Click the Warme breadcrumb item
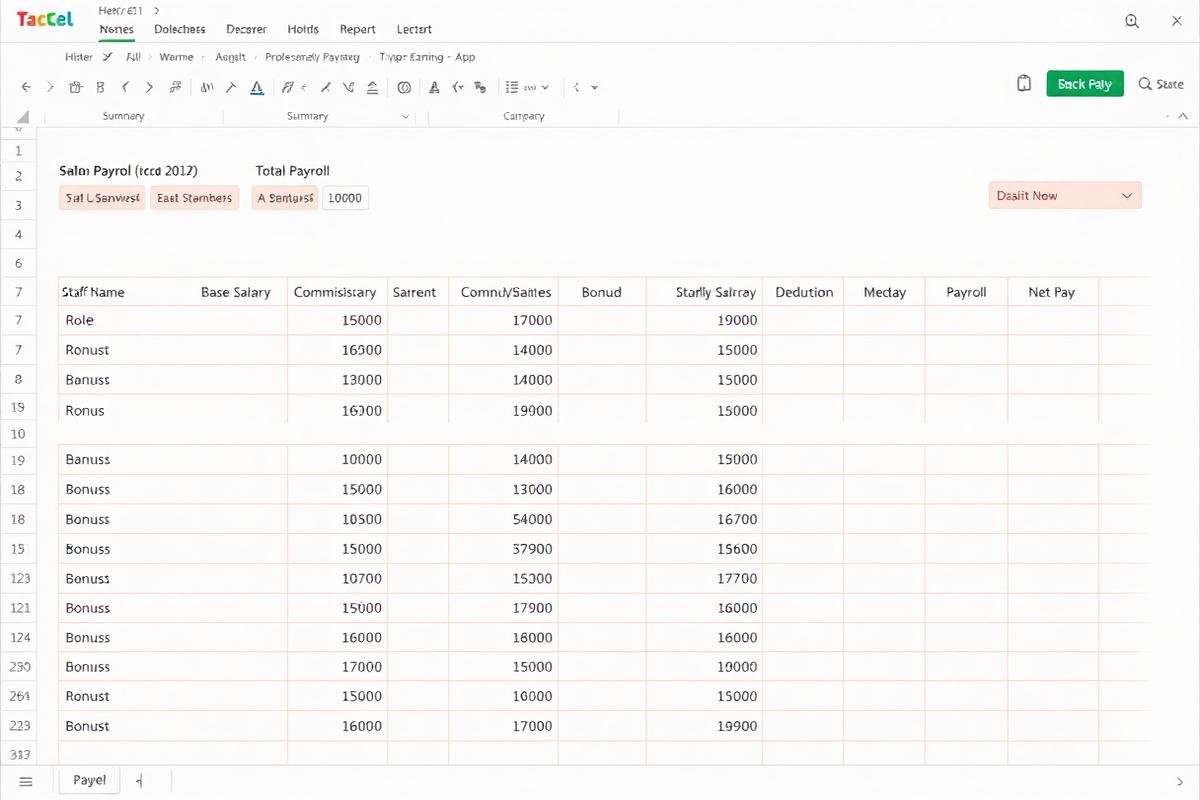 coord(176,57)
